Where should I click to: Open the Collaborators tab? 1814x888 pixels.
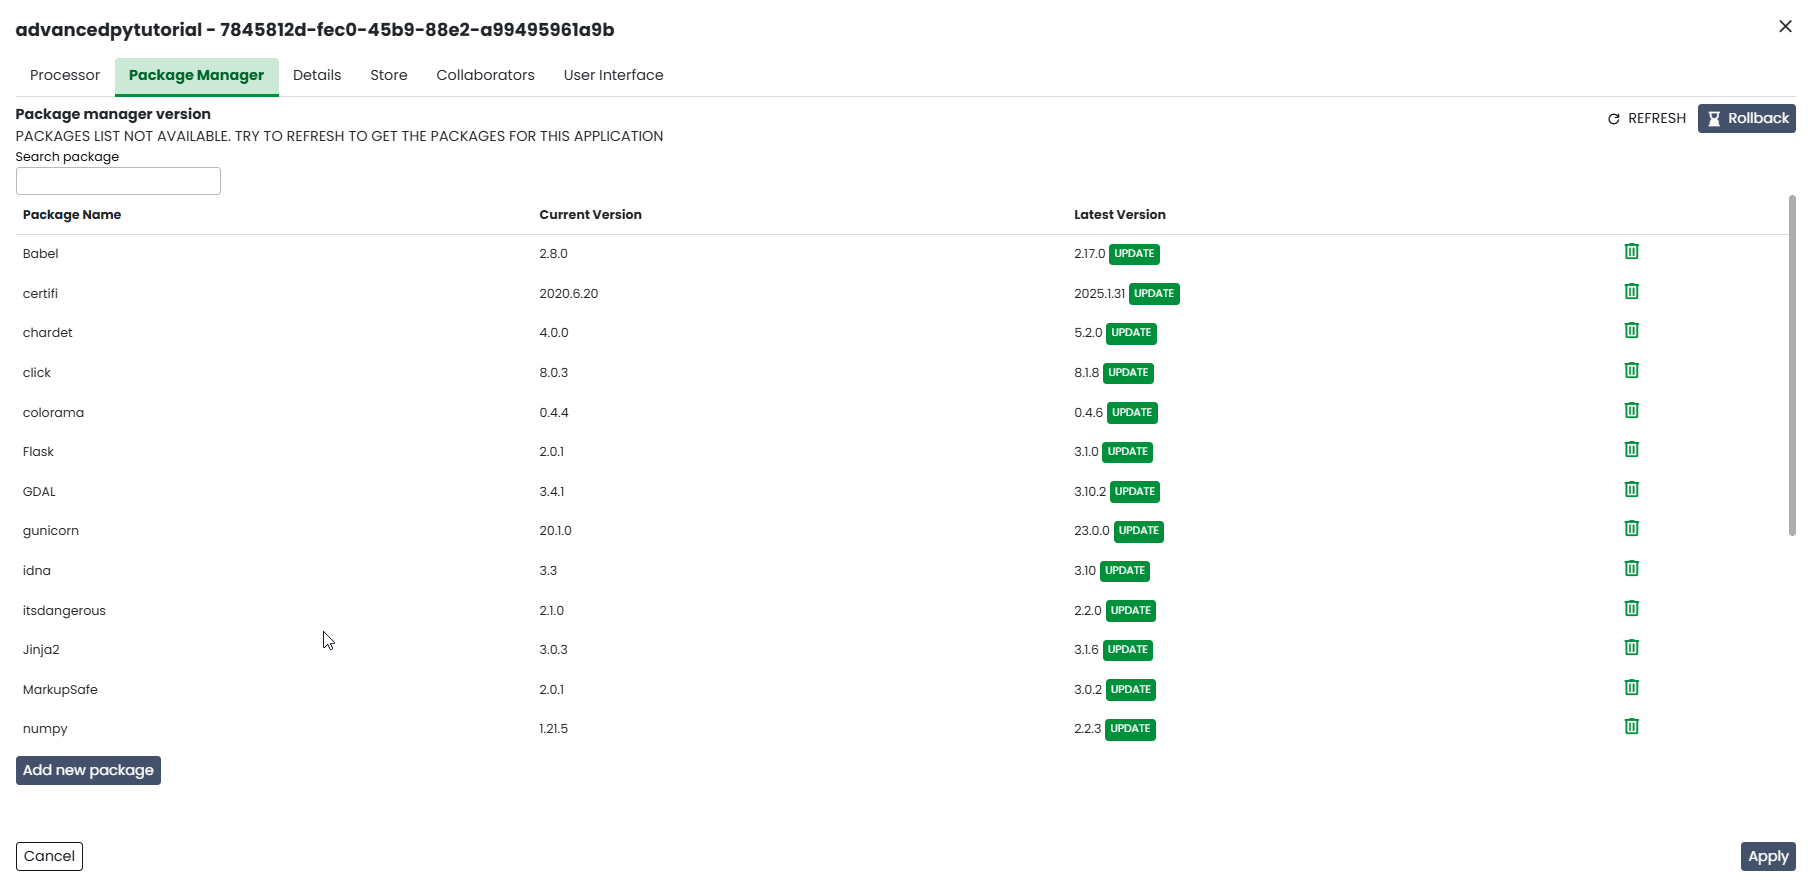coord(485,75)
